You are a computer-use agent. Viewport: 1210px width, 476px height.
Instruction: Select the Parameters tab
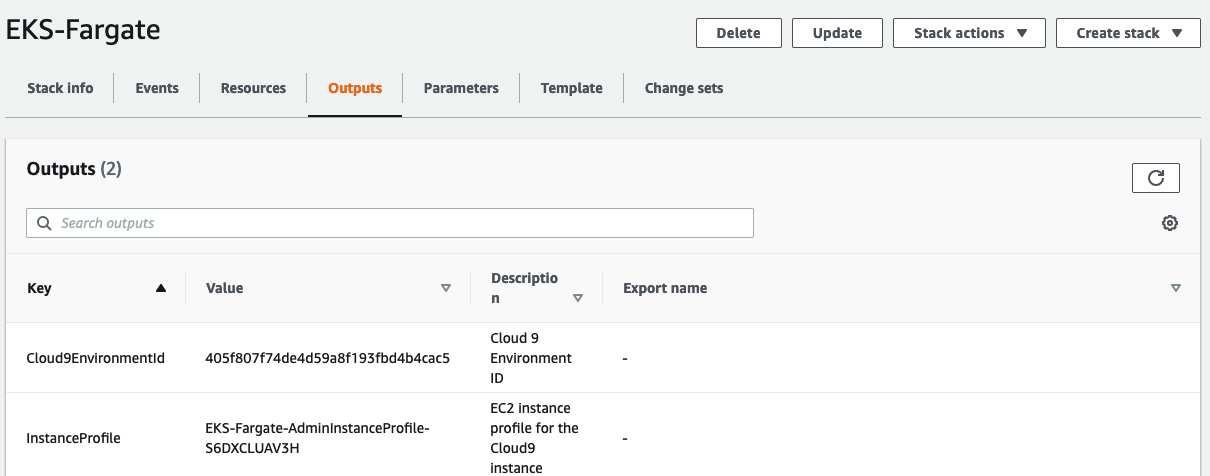click(x=461, y=88)
